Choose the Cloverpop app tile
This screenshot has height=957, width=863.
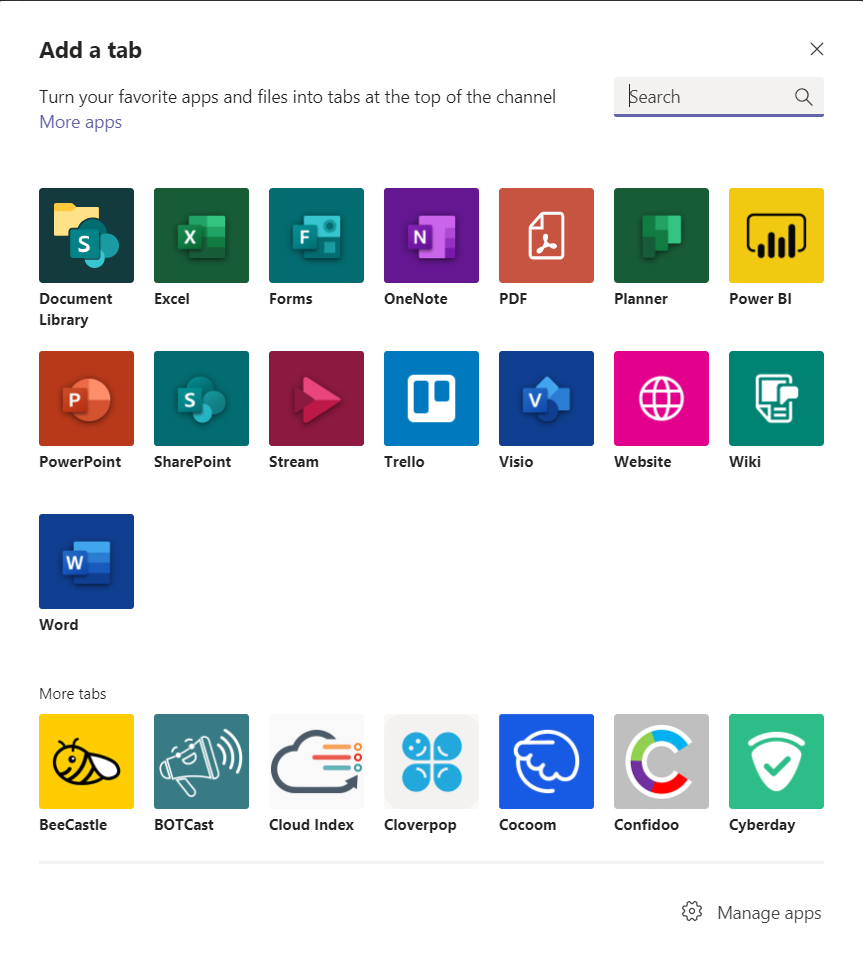pos(432,761)
